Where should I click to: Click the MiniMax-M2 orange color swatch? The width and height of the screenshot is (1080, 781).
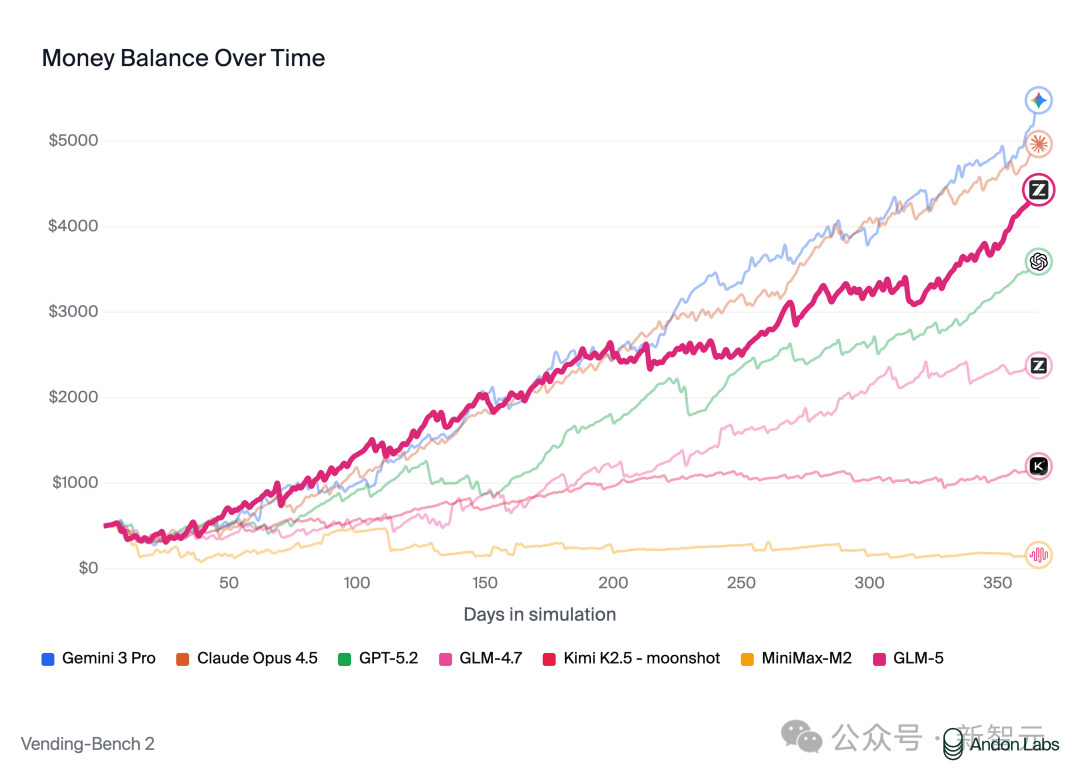click(747, 659)
